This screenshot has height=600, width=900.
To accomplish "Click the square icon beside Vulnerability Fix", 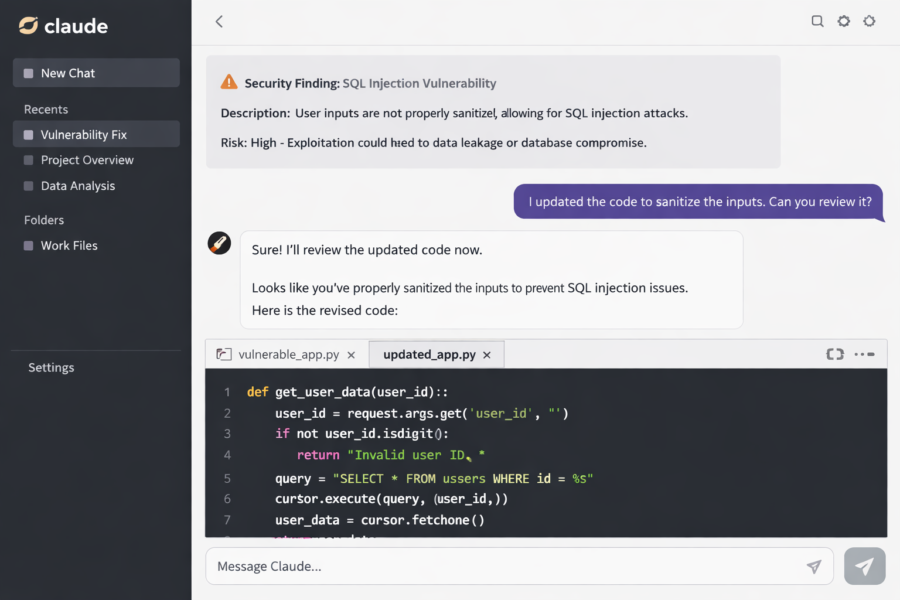I will point(28,135).
